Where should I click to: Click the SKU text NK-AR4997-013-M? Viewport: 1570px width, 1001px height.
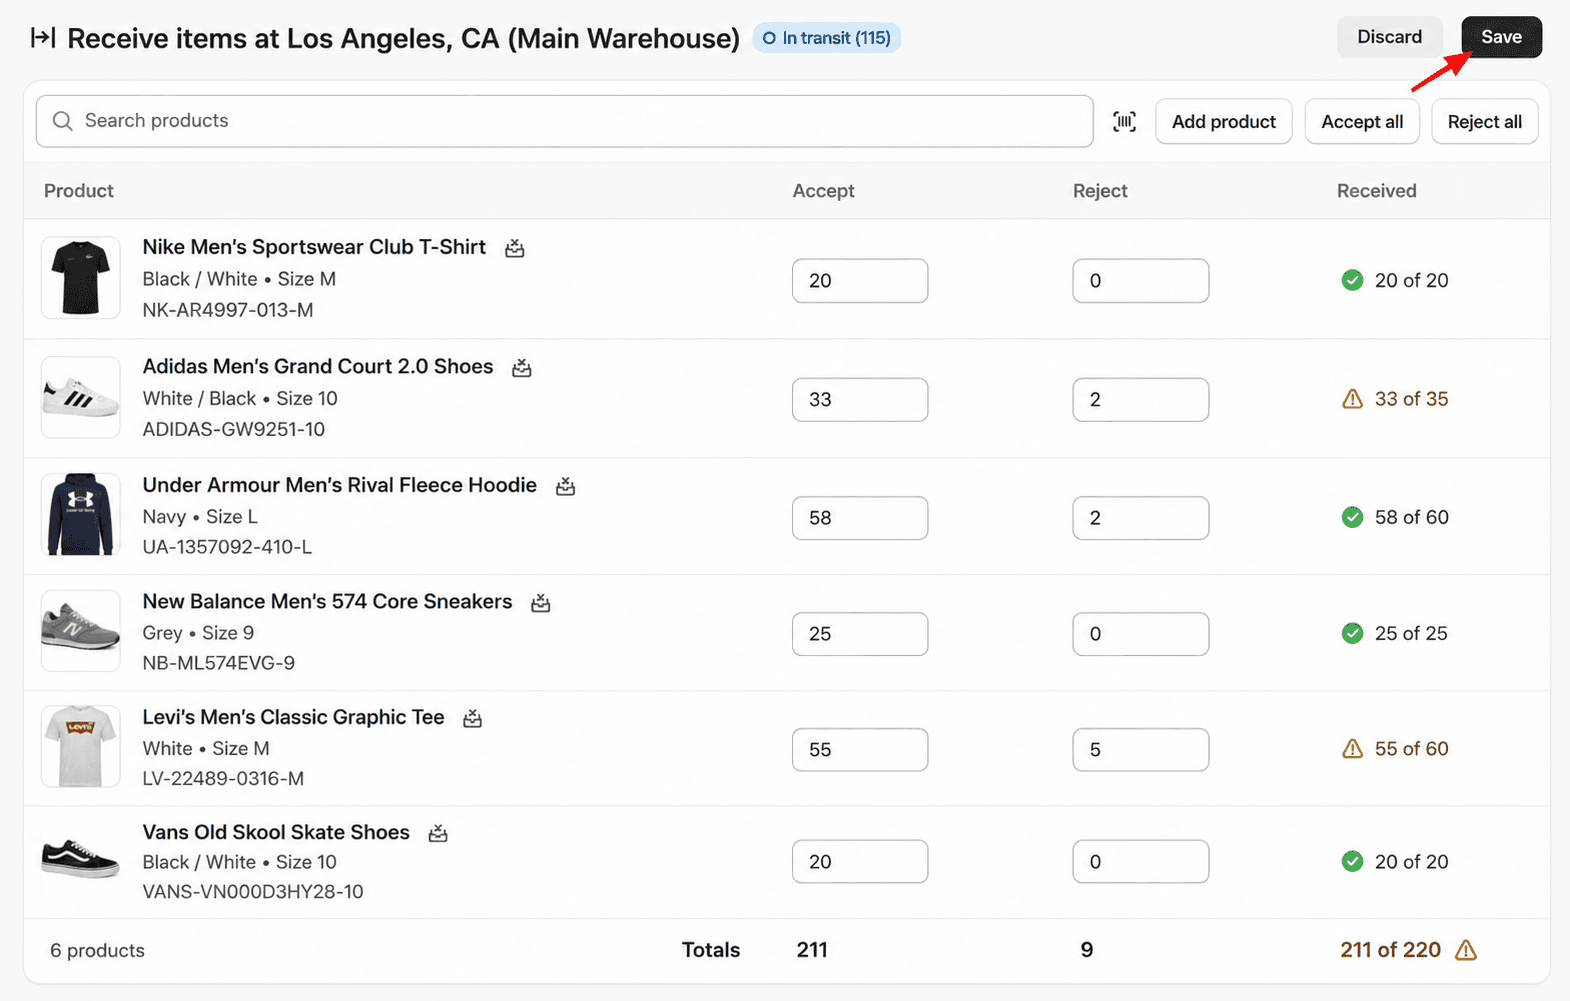click(x=228, y=310)
